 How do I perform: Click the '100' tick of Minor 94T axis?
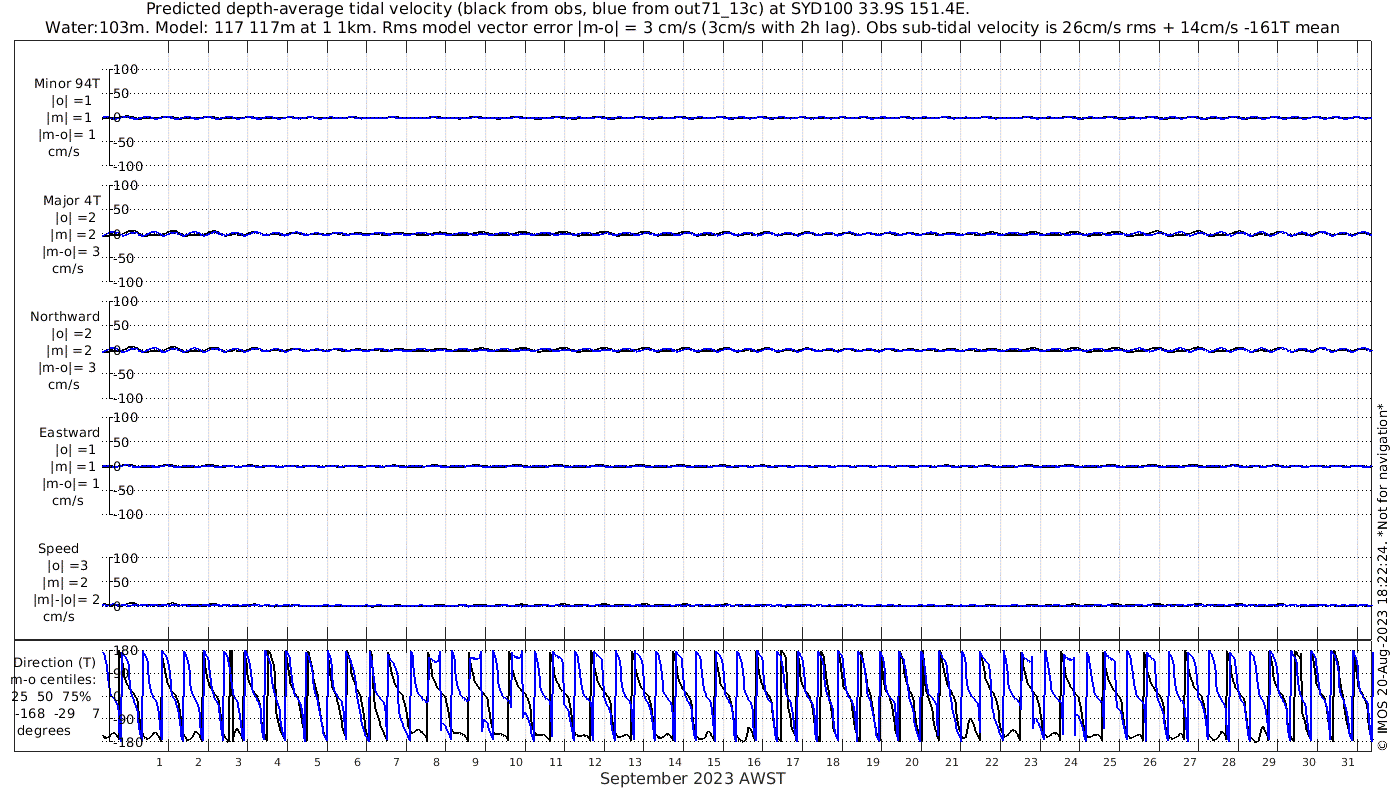point(126,70)
